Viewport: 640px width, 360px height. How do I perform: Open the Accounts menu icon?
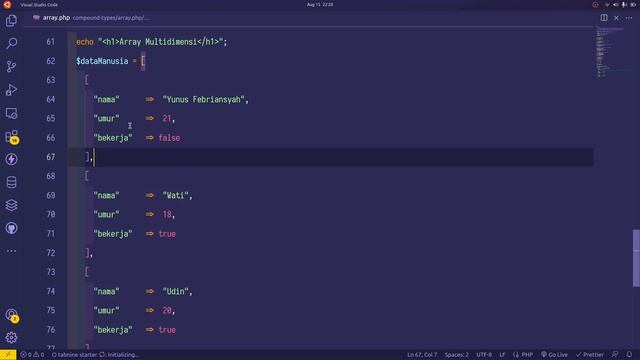(11, 315)
